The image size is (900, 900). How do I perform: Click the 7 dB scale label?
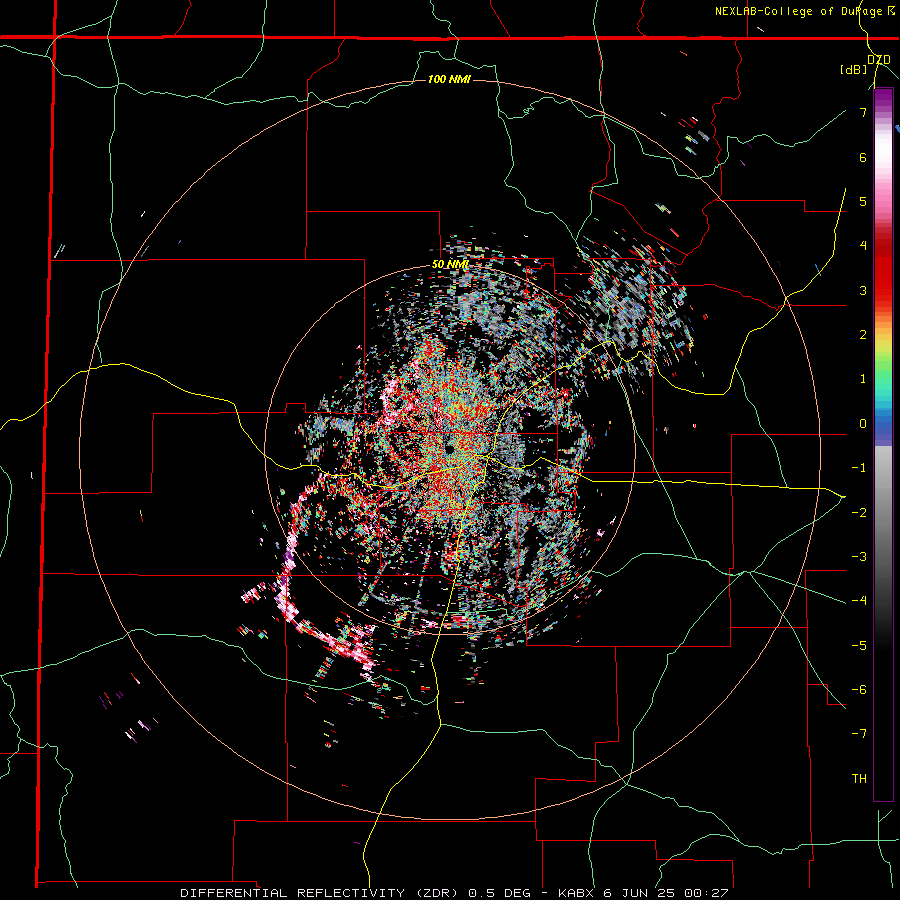click(x=863, y=112)
